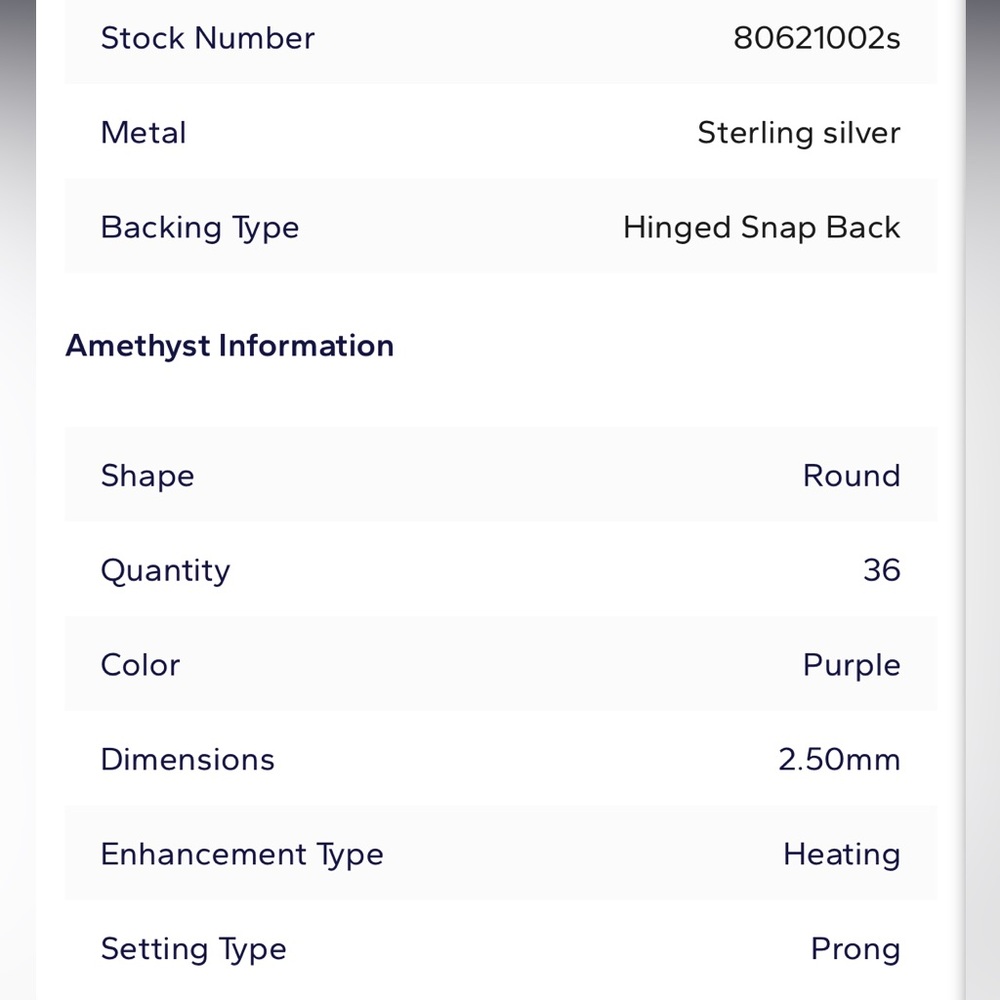
Task: Select the stock number 80621002s value
Action: [816, 38]
